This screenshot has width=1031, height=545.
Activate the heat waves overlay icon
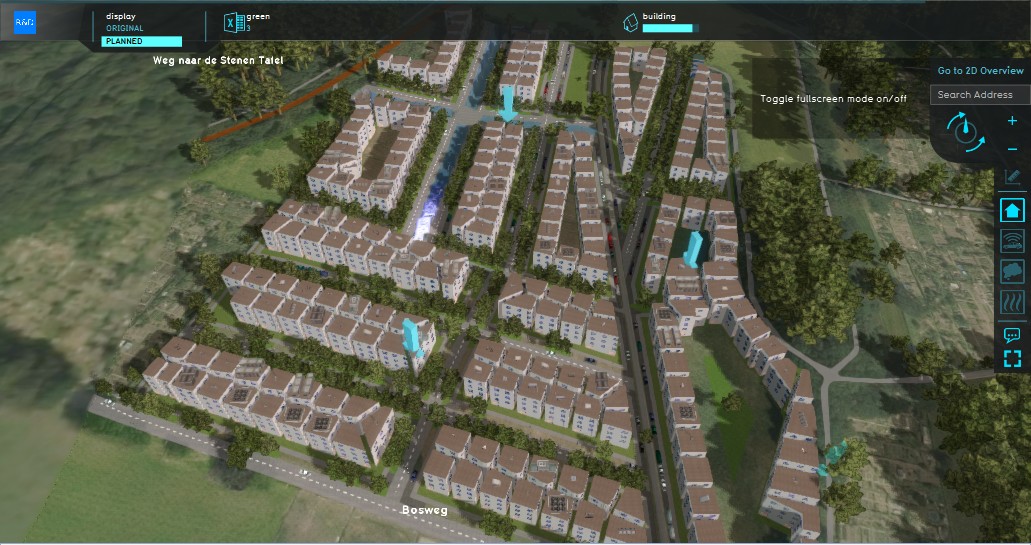(1012, 302)
